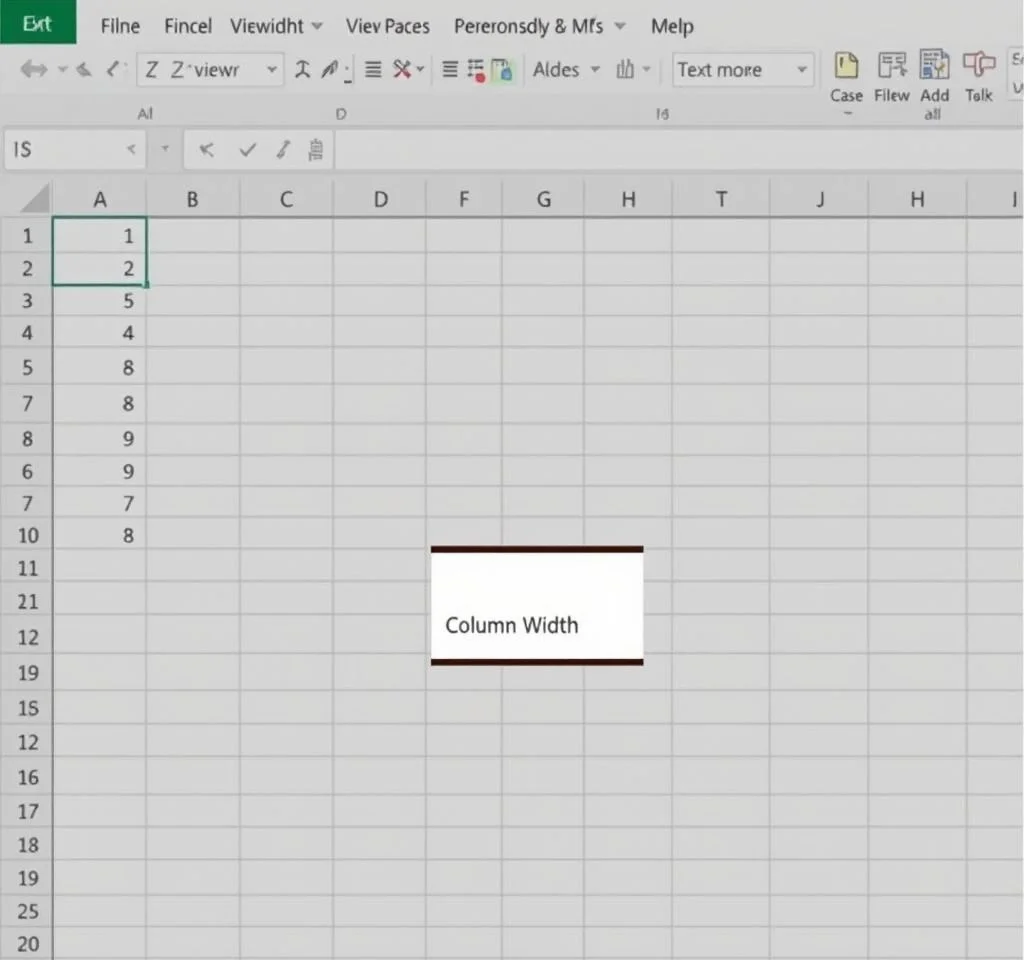Open the Filne menu tab
1024x960 pixels.
[120, 26]
